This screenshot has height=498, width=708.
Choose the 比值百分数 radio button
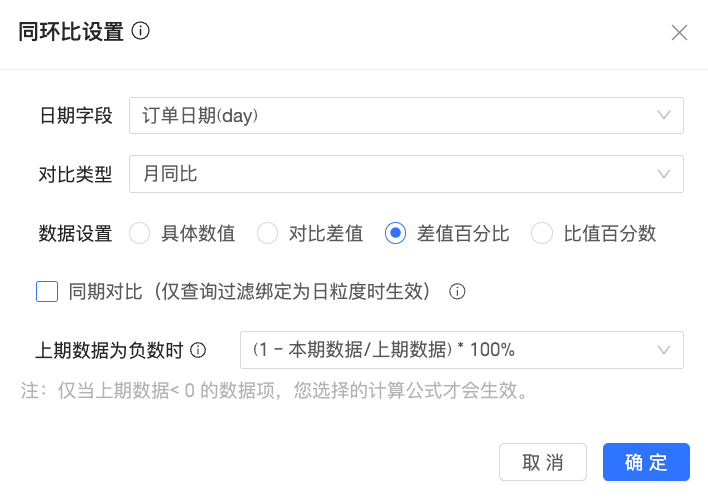(541, 233)
